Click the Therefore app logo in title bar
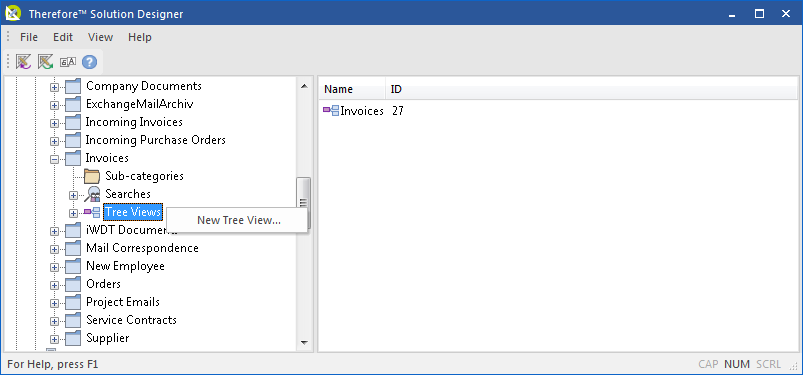 (13, 13)
